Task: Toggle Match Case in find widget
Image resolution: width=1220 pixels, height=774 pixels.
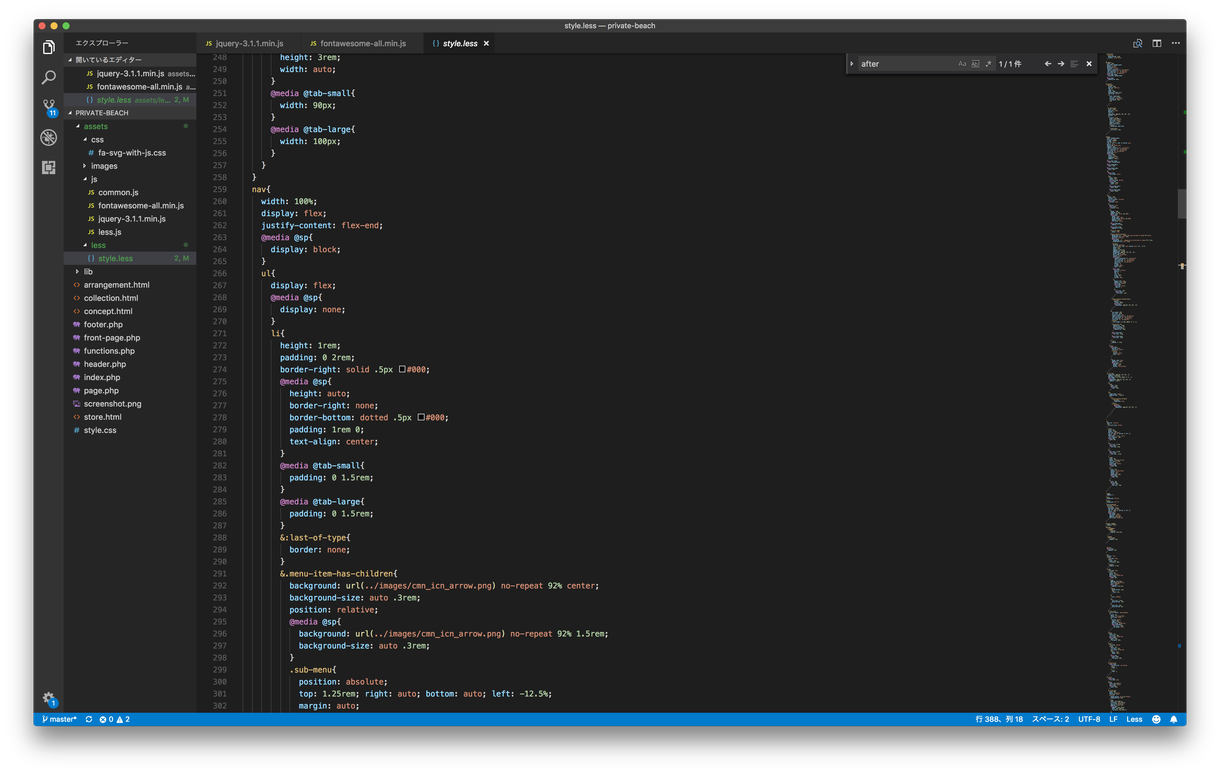Action: click(962, 64)
